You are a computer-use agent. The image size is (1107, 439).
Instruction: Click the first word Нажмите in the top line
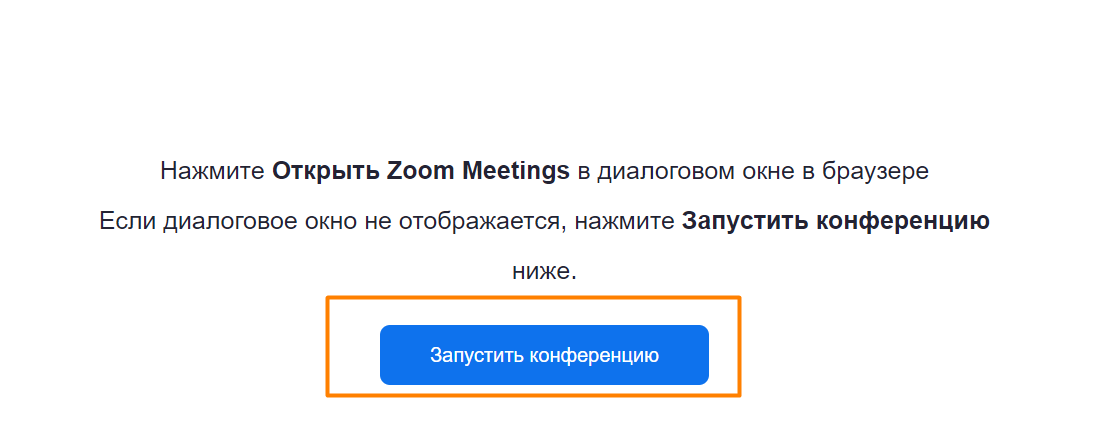click(212, 171)
